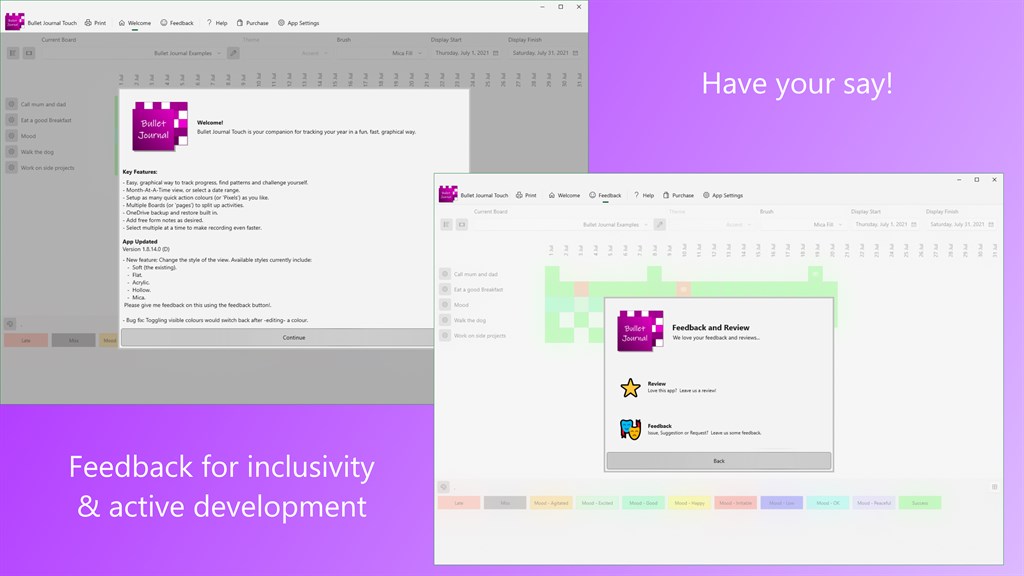Select the Mood - OK colour
The height and width of the screenshot is (576, 1024).
pyautogui.click(x=828, y=503)
